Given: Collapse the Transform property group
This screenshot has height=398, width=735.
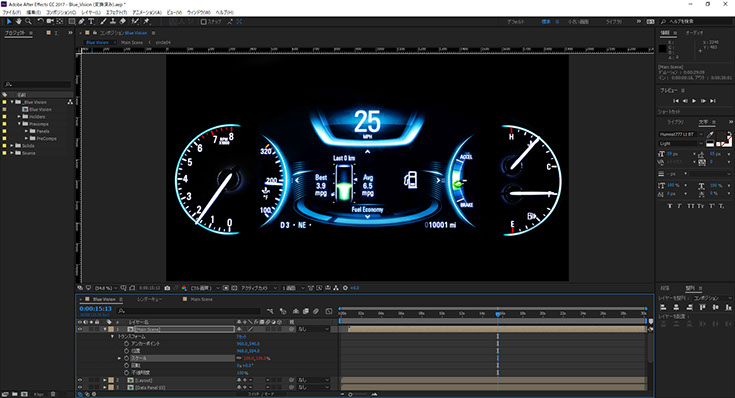Looking at the screenshot, I should click(x=112, y=337).
